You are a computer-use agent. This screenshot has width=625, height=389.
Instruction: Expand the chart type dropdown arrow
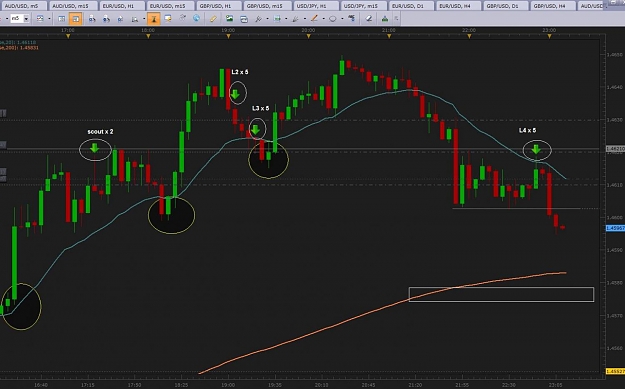coord(49,19)
